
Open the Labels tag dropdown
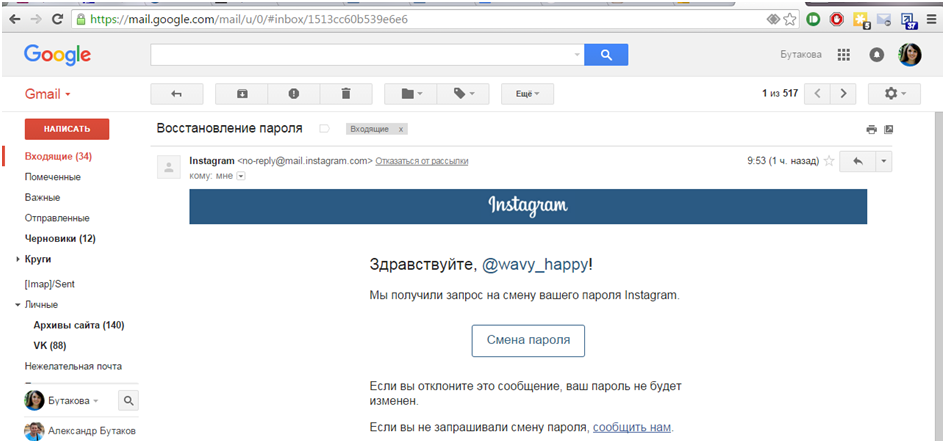463,94
